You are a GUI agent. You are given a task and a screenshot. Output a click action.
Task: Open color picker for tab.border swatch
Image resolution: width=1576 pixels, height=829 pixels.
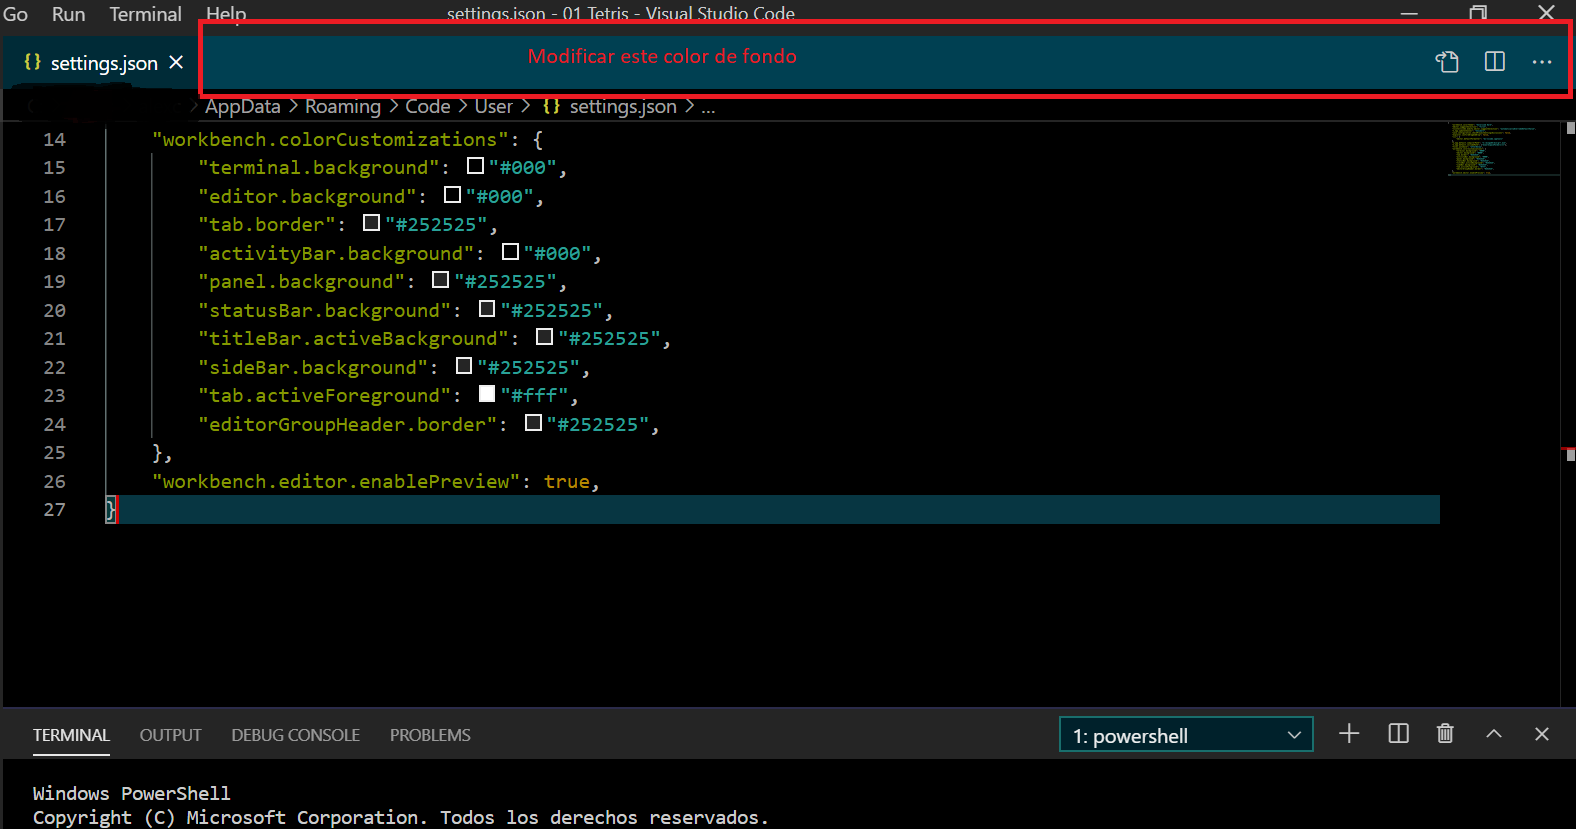pyautogui.click(x=372, y=223)
